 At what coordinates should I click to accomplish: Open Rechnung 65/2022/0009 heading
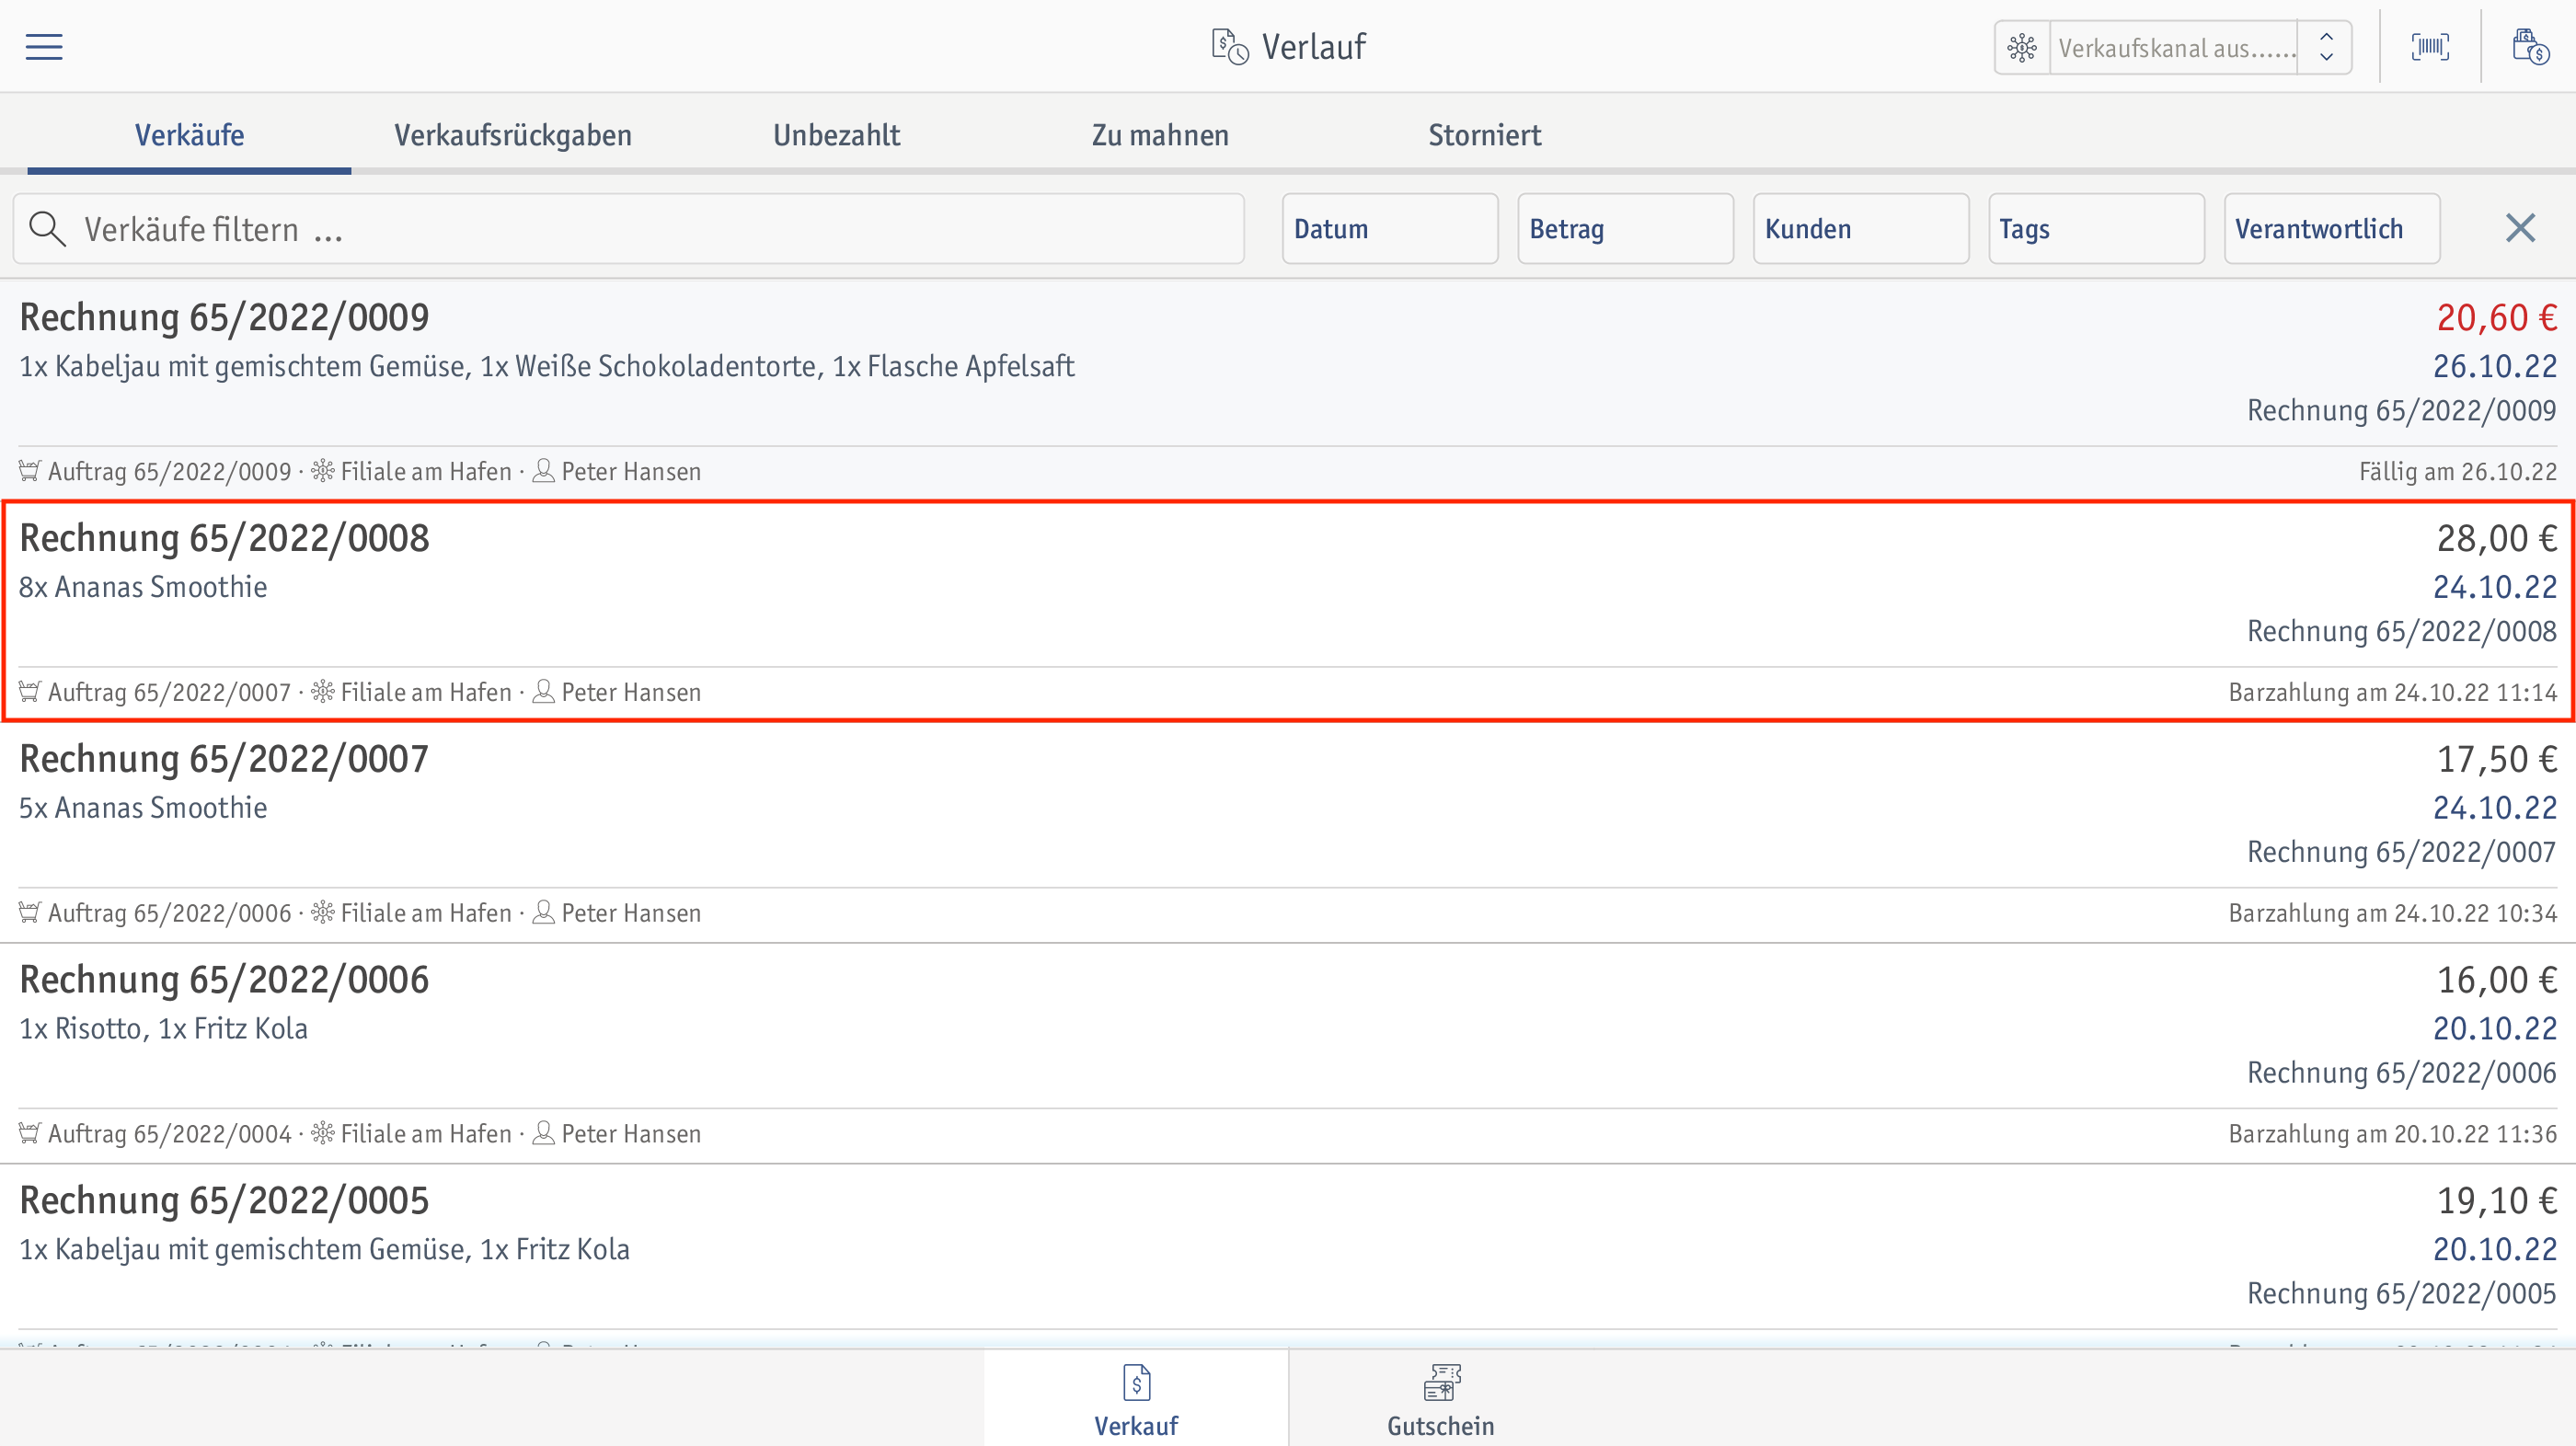[224, 318]
